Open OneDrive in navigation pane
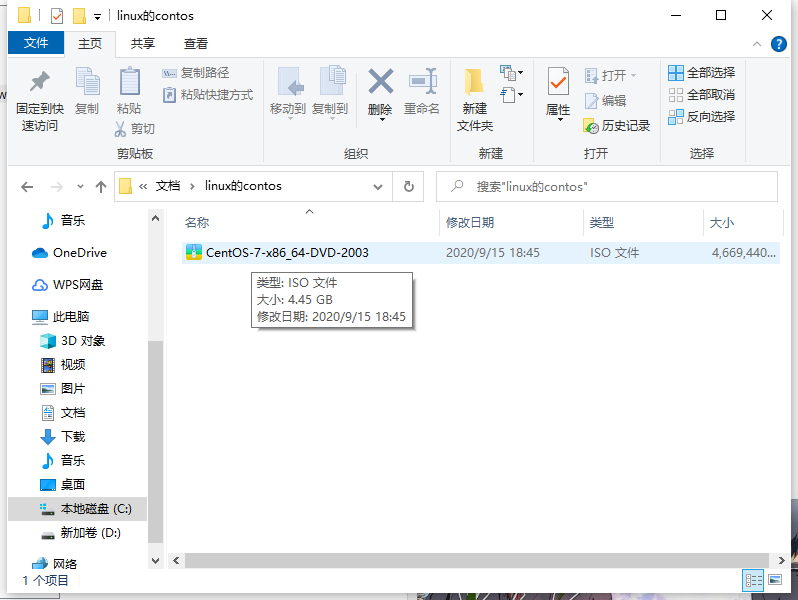This screenshot has height=600, width=798. tap(69, 252)
